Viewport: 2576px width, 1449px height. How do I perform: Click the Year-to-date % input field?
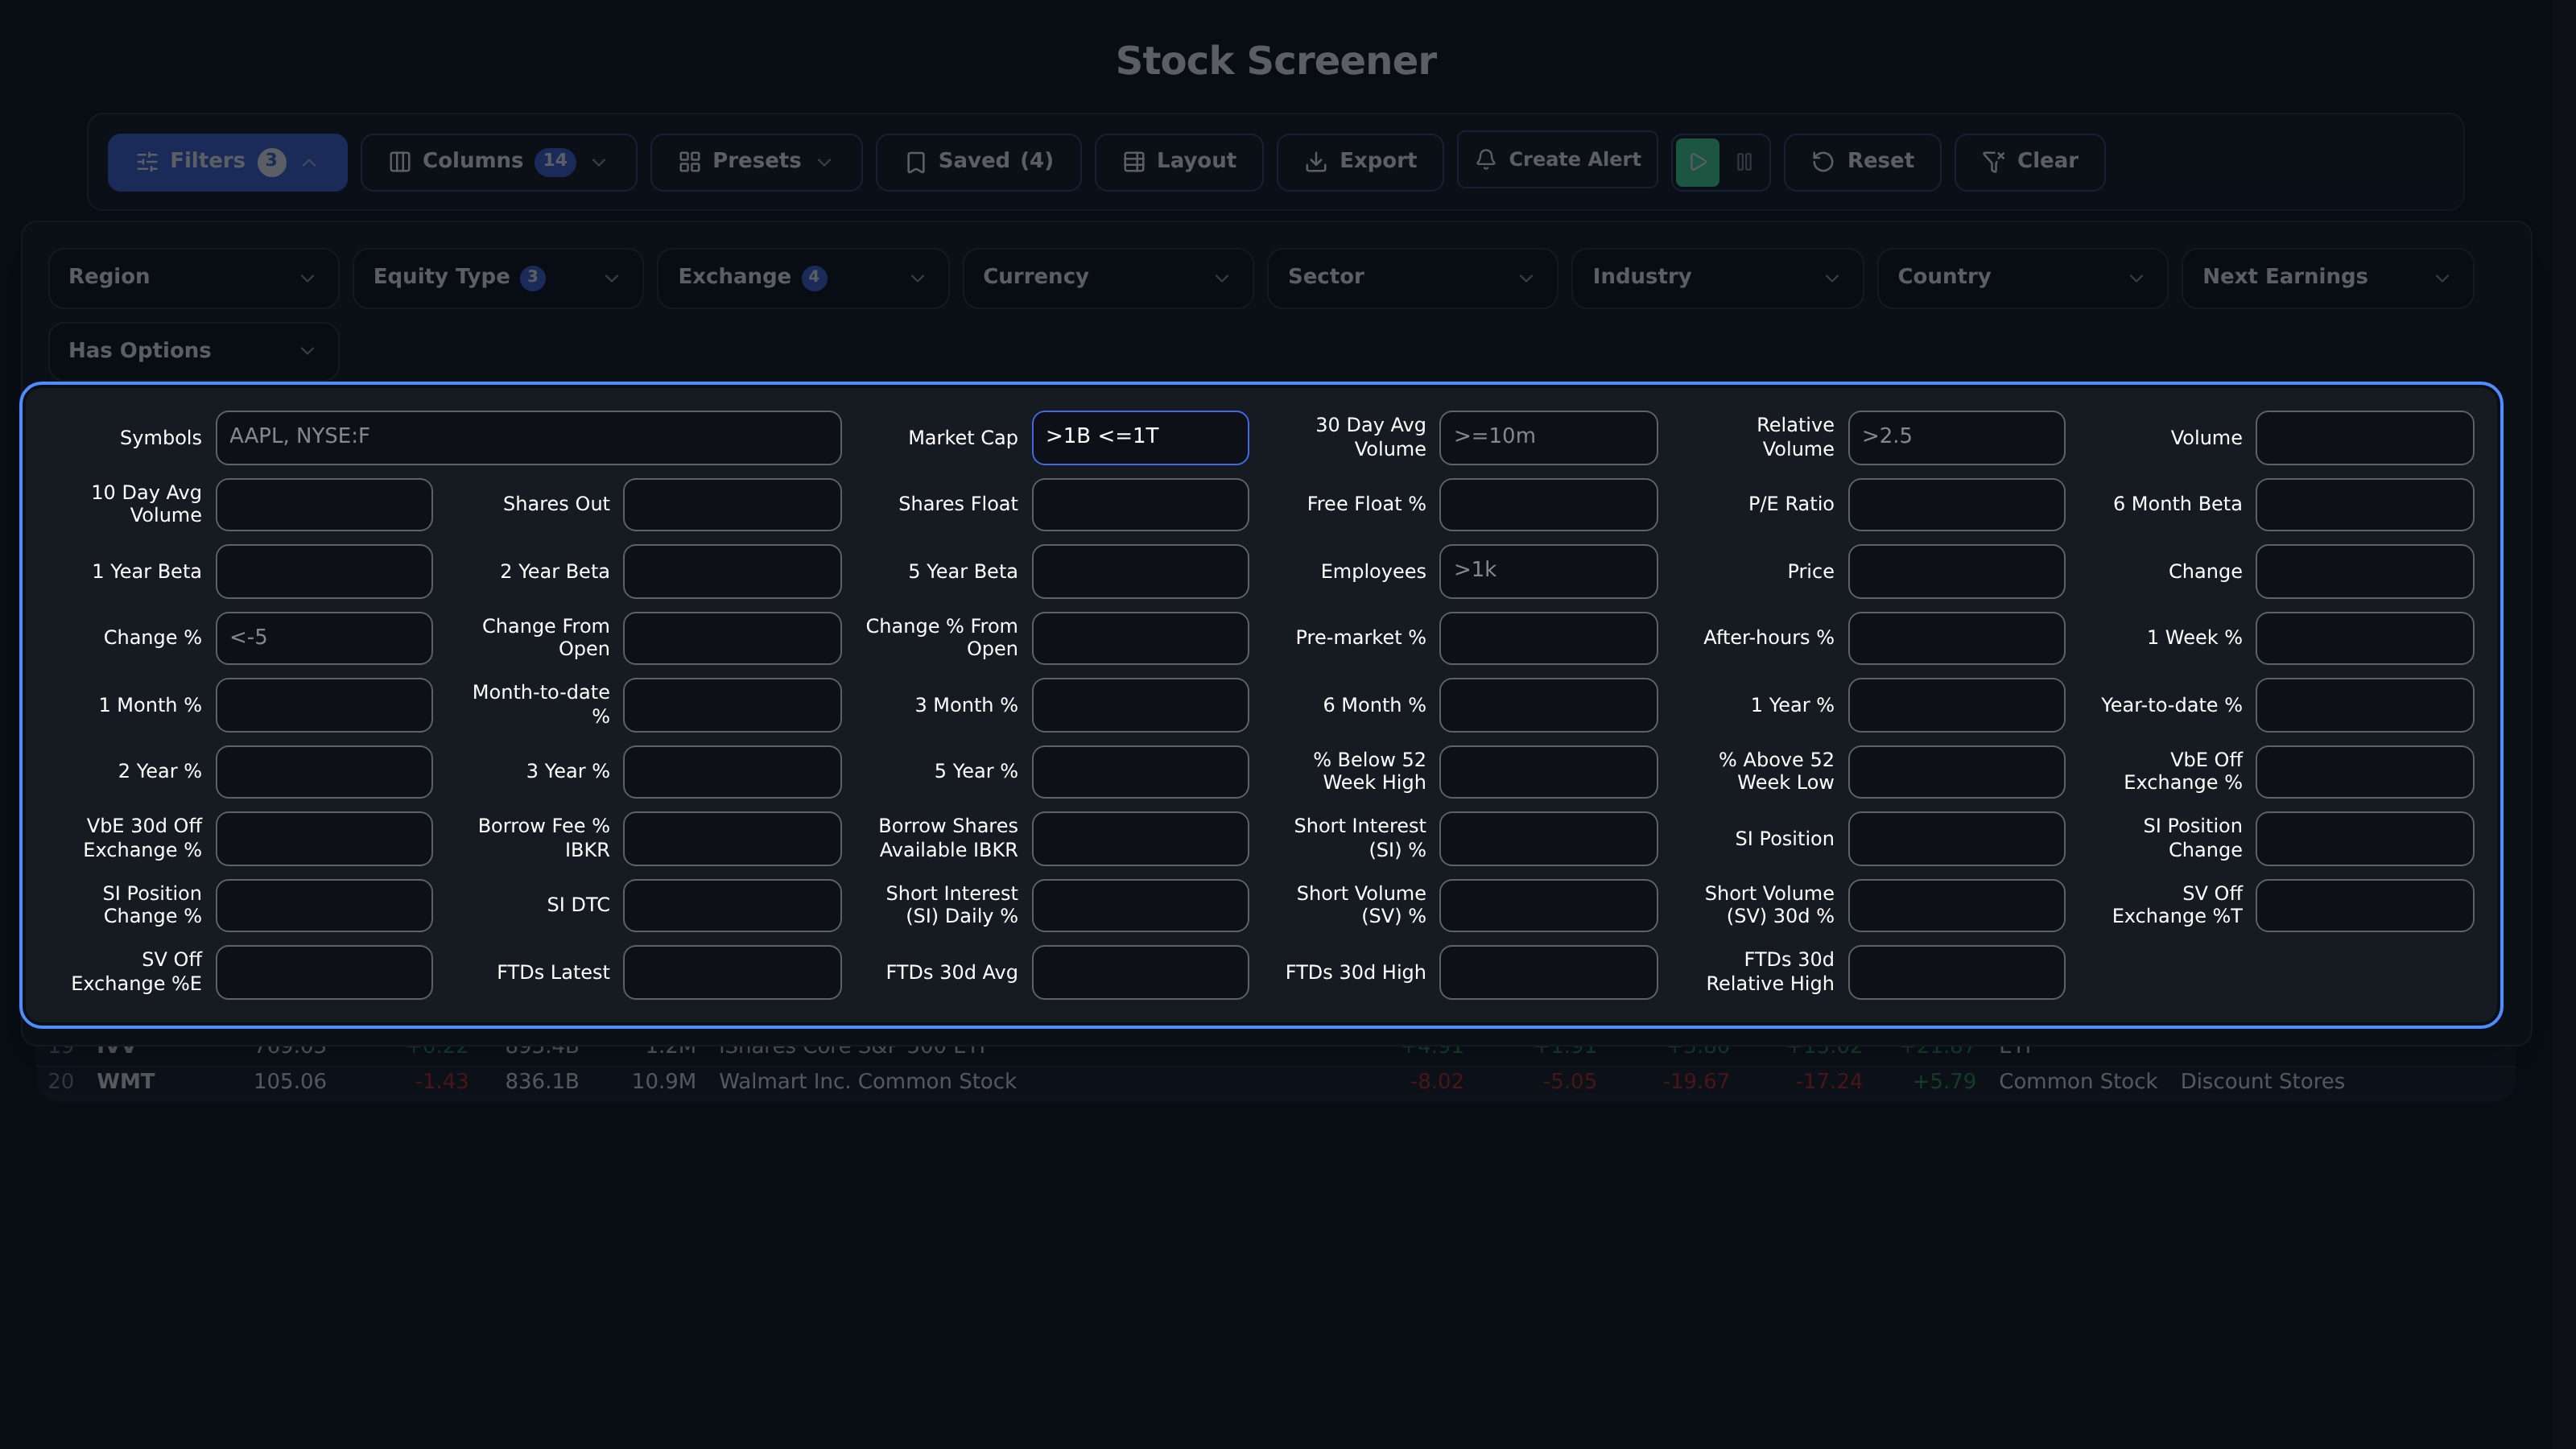point(2364,705)
